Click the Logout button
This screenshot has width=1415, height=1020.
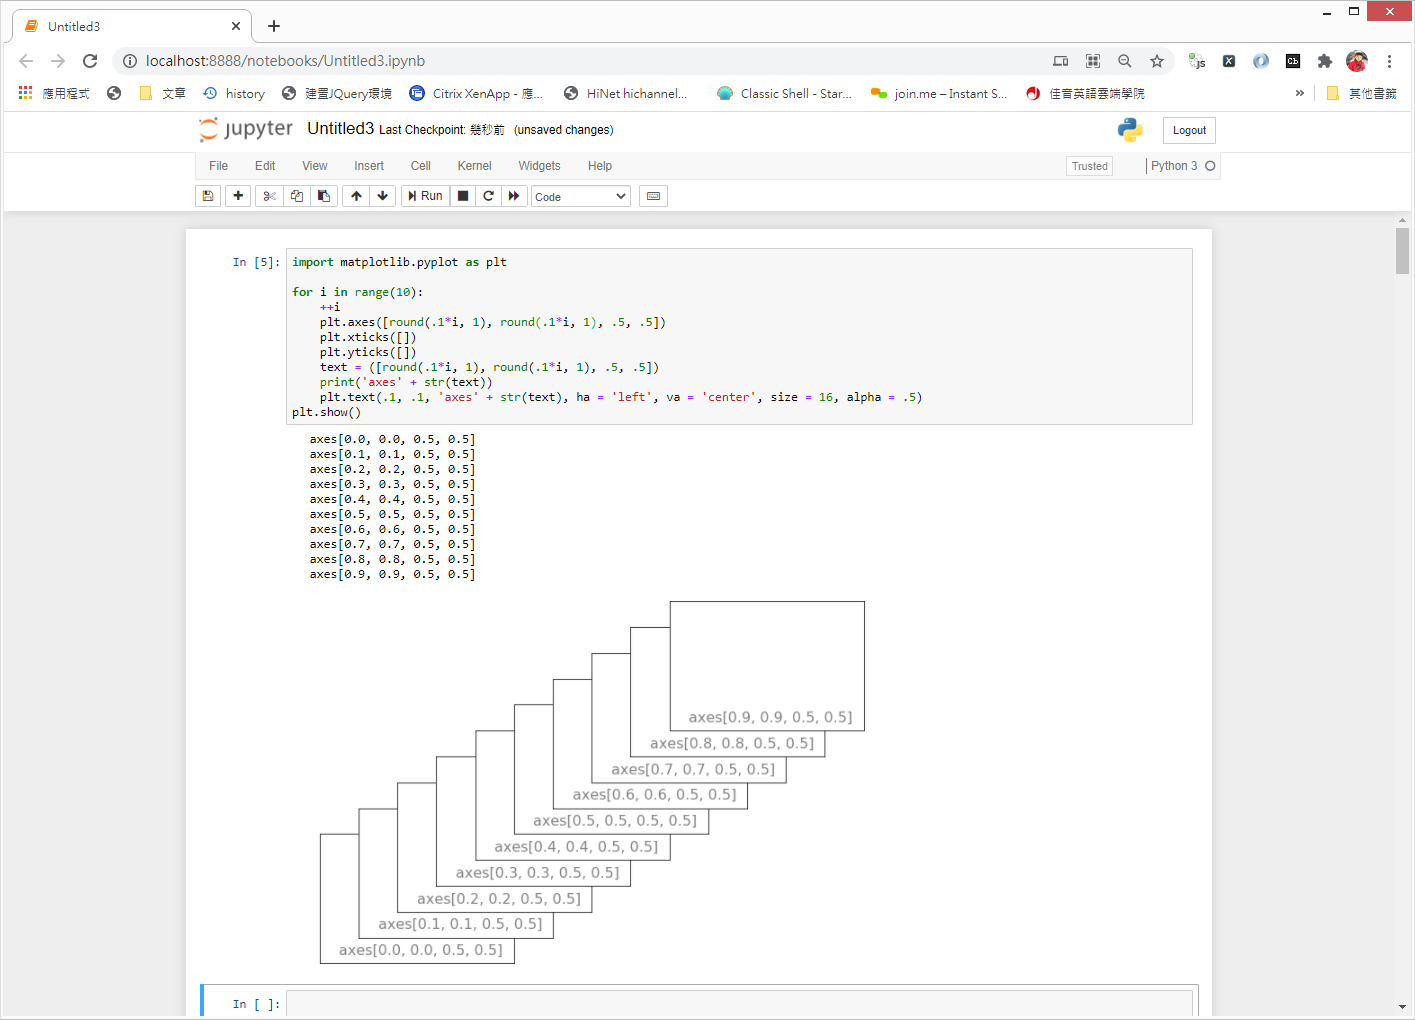pos(1189,130)
